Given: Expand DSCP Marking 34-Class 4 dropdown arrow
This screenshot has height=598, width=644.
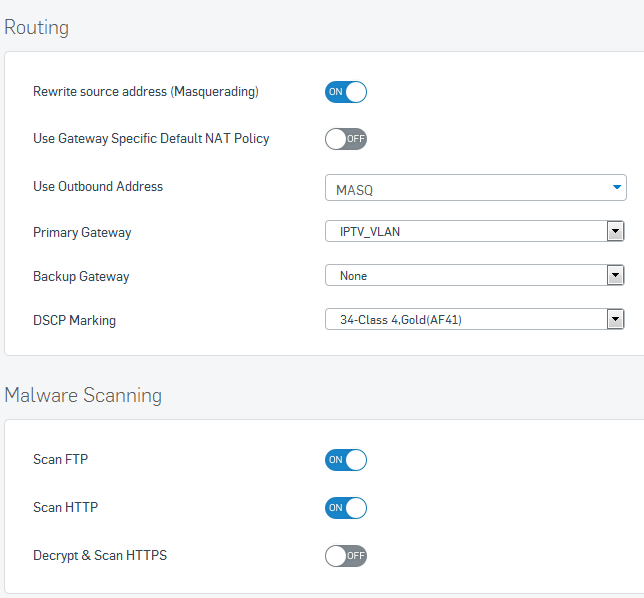Looking at the screenshot, I should 615,319.
